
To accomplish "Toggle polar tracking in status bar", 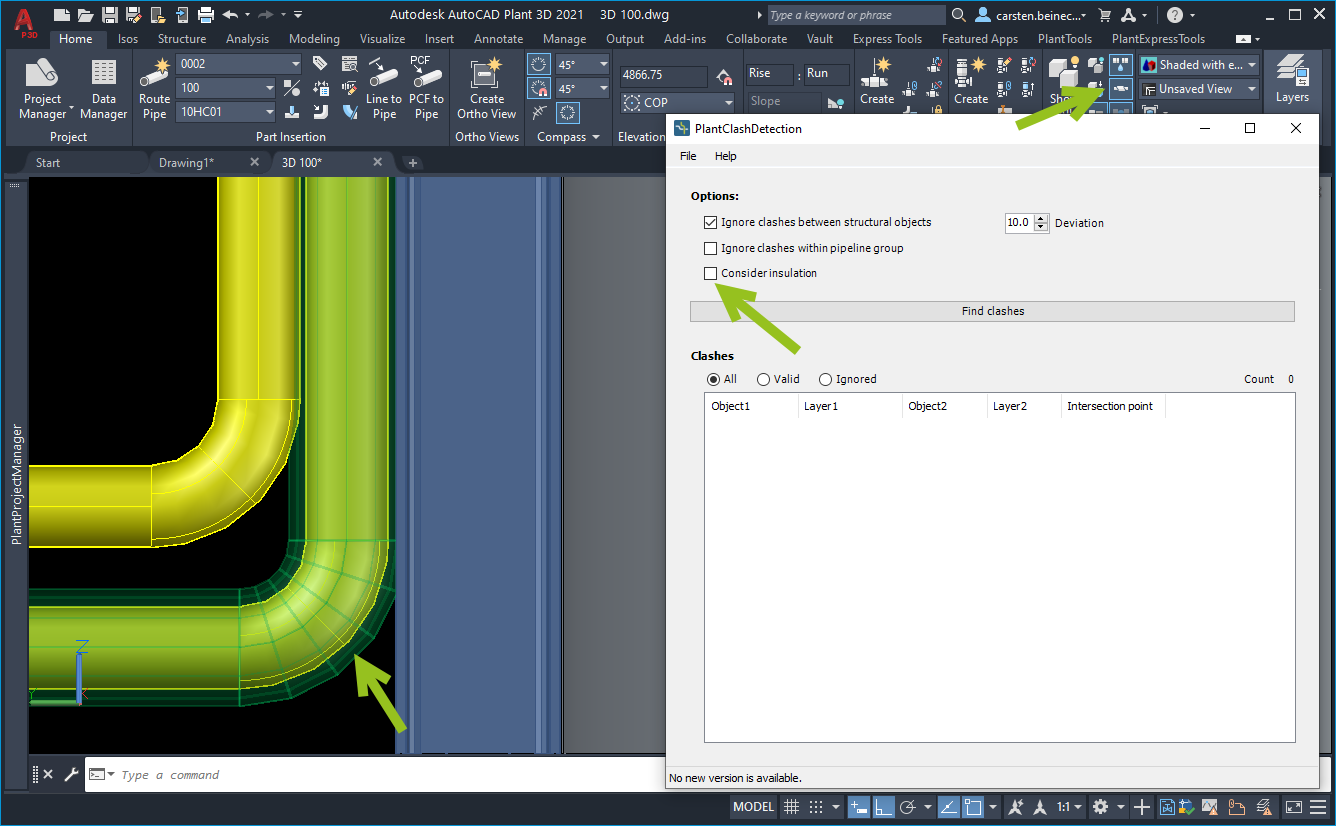I will click(908, 807).
